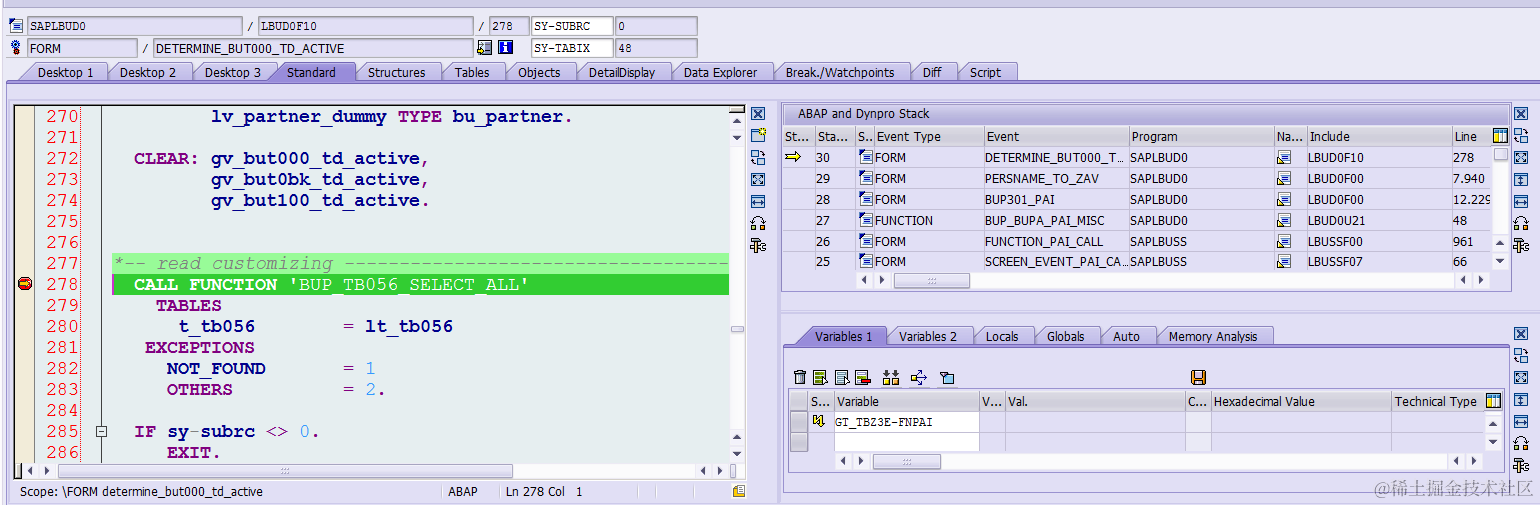Switch to the Desktop 3 tab
The image size is (1540, 505).
[232, 72]
